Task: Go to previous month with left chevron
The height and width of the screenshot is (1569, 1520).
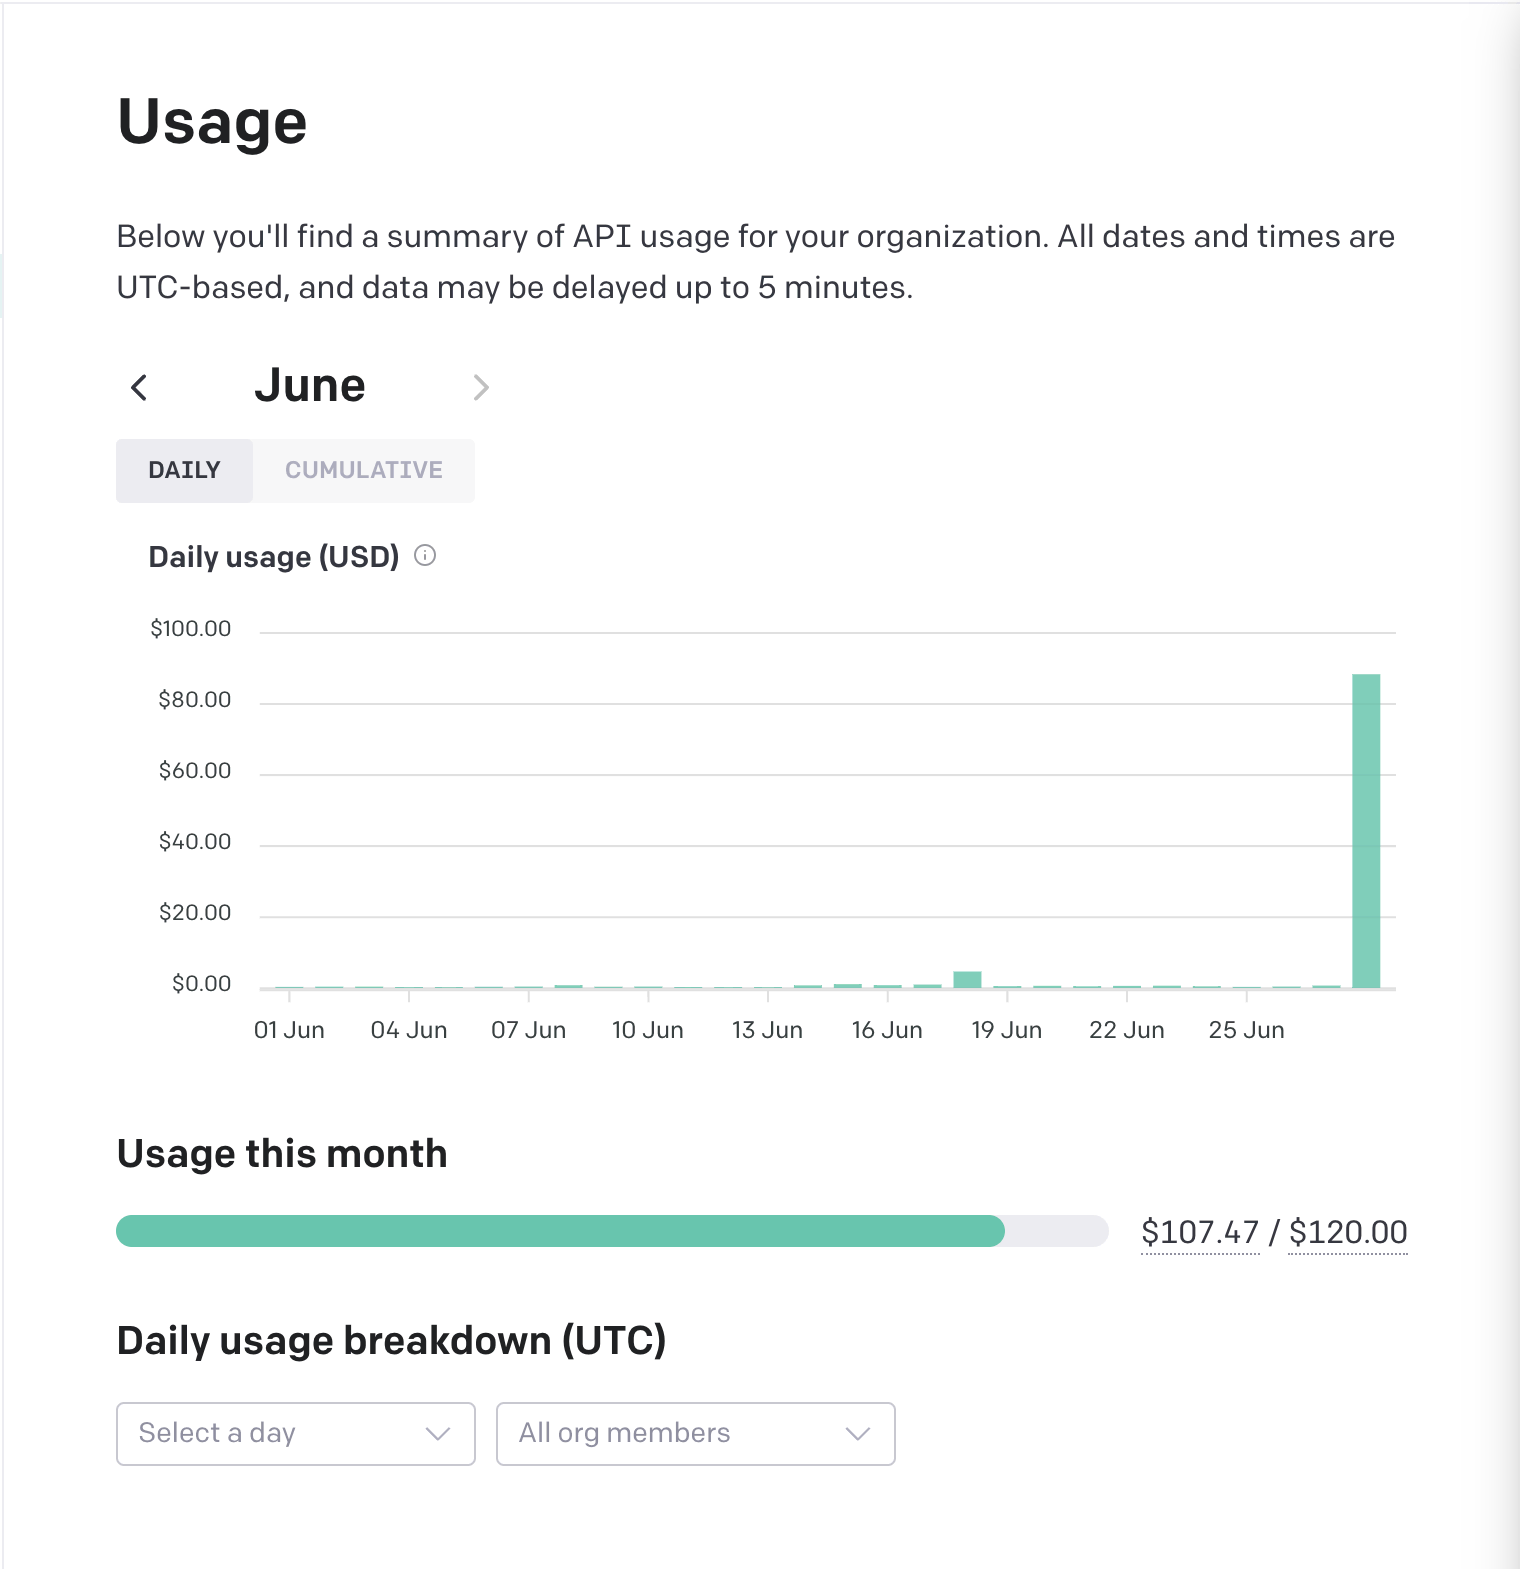Action: 140,387
